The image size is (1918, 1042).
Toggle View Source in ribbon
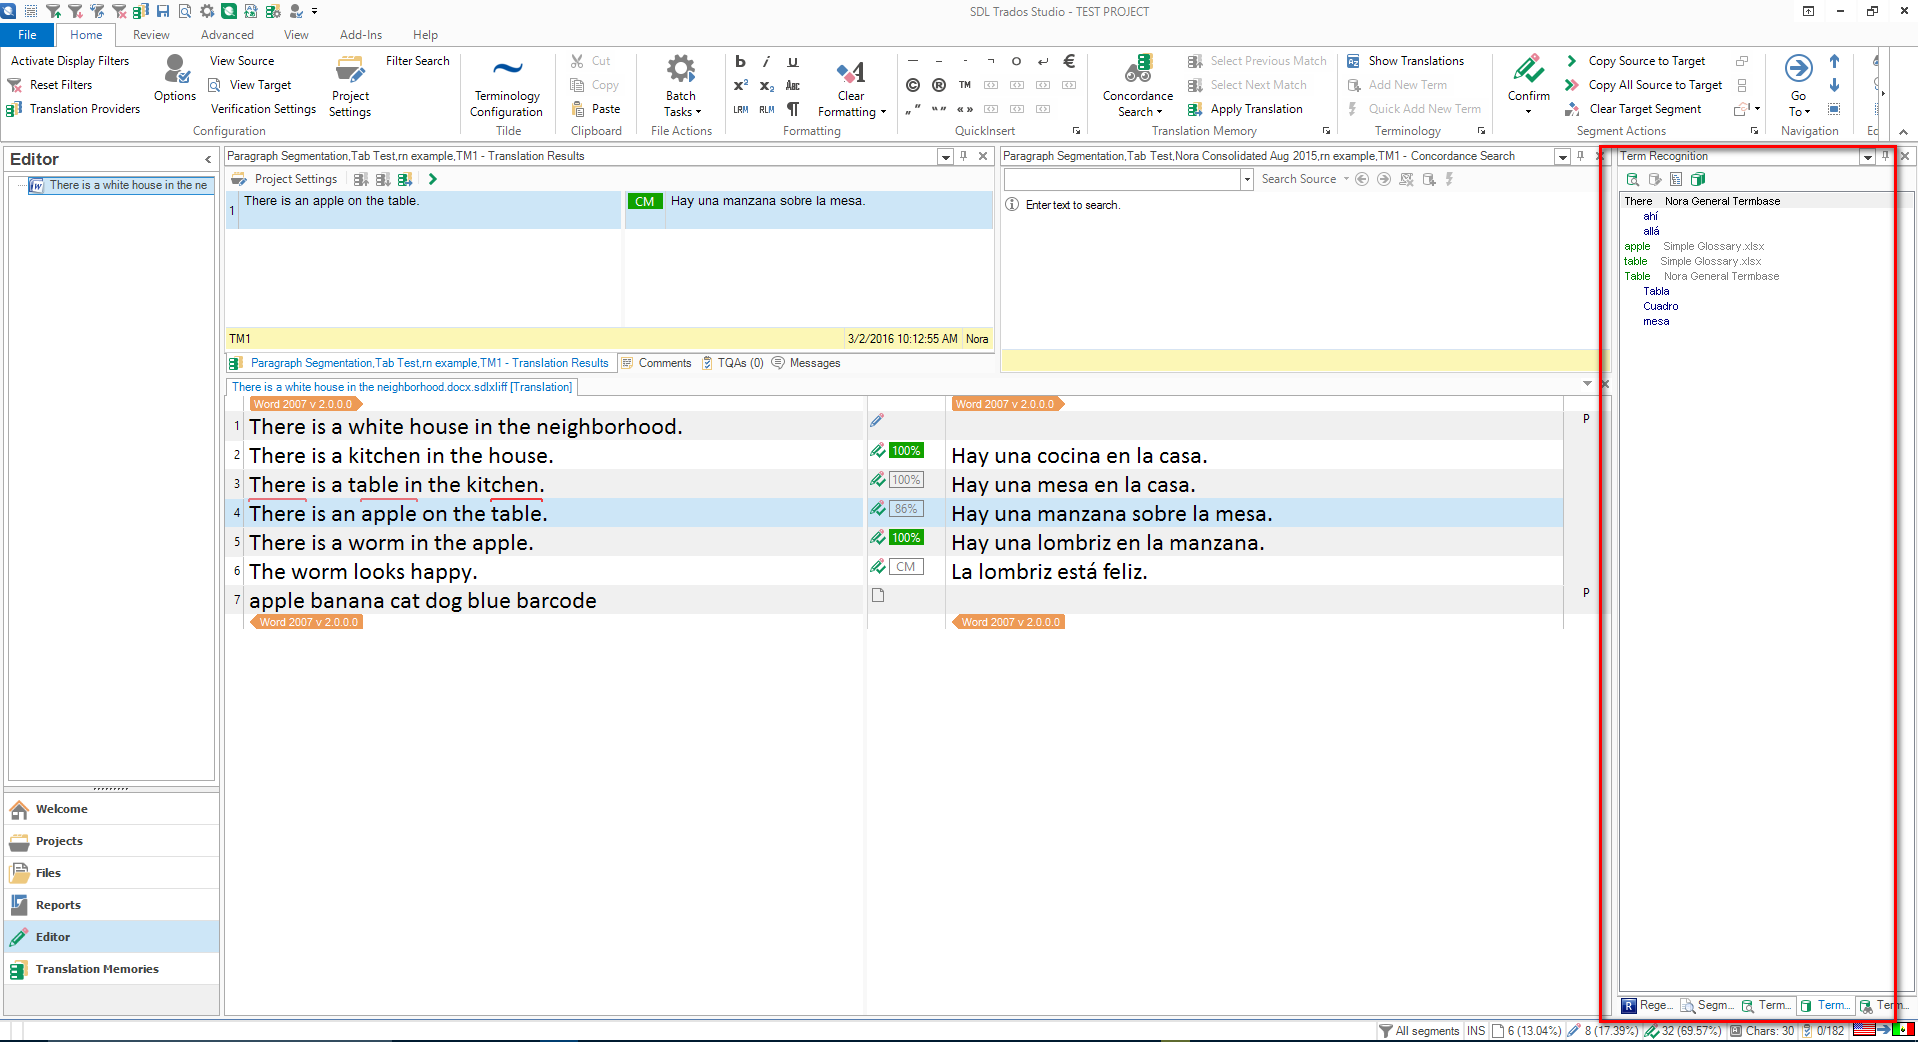click(x=241, y=61)
